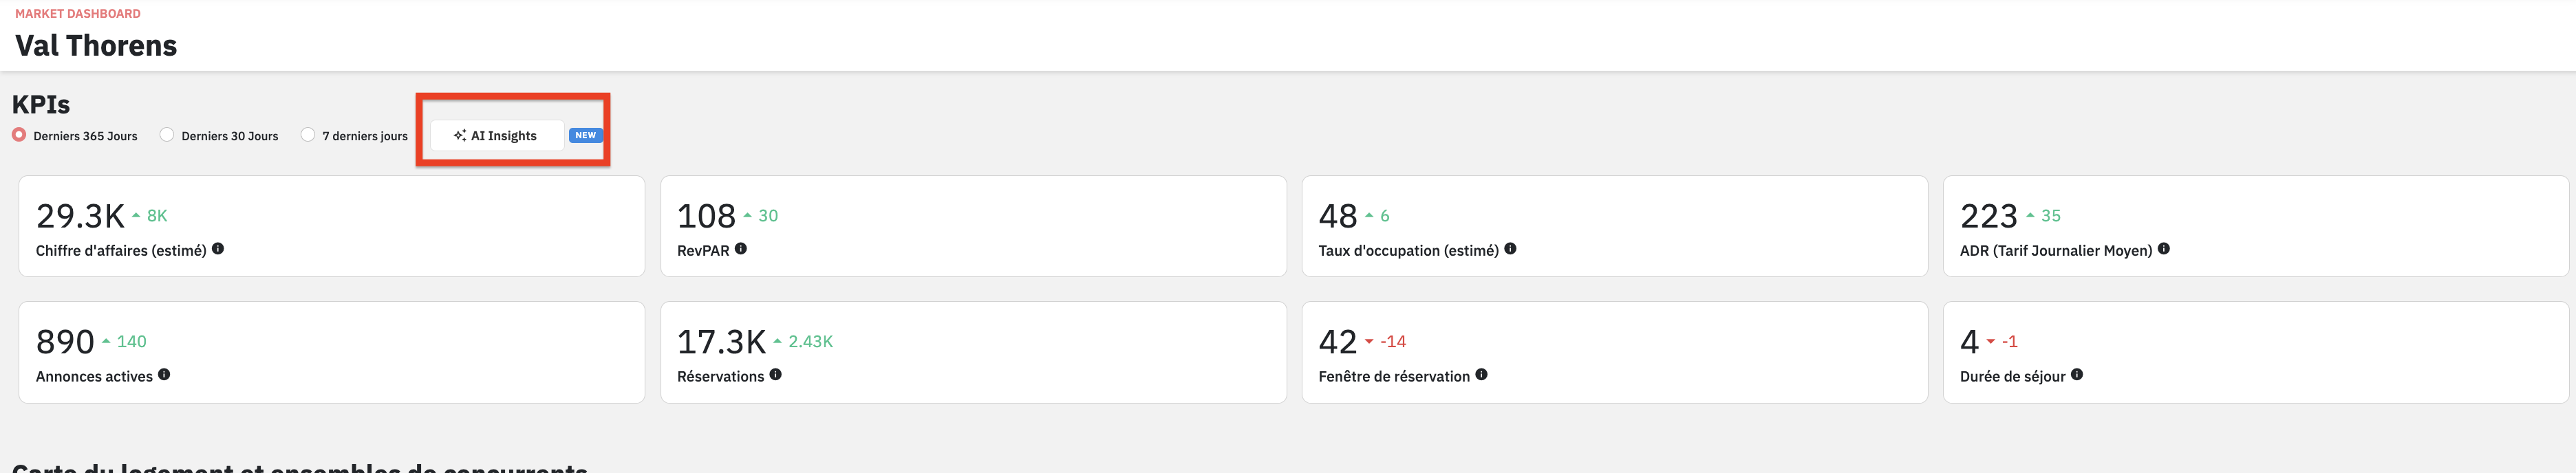2576x473 pixels.
Task: Click the MARKET DASHBOARD breadcrumb label
Action: (x=78, y=14)
